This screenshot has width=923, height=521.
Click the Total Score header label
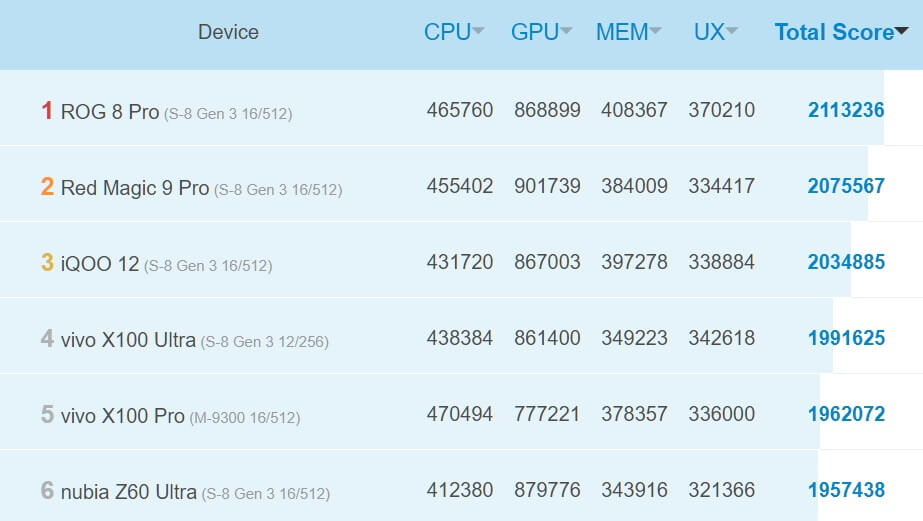click(833, 32)
